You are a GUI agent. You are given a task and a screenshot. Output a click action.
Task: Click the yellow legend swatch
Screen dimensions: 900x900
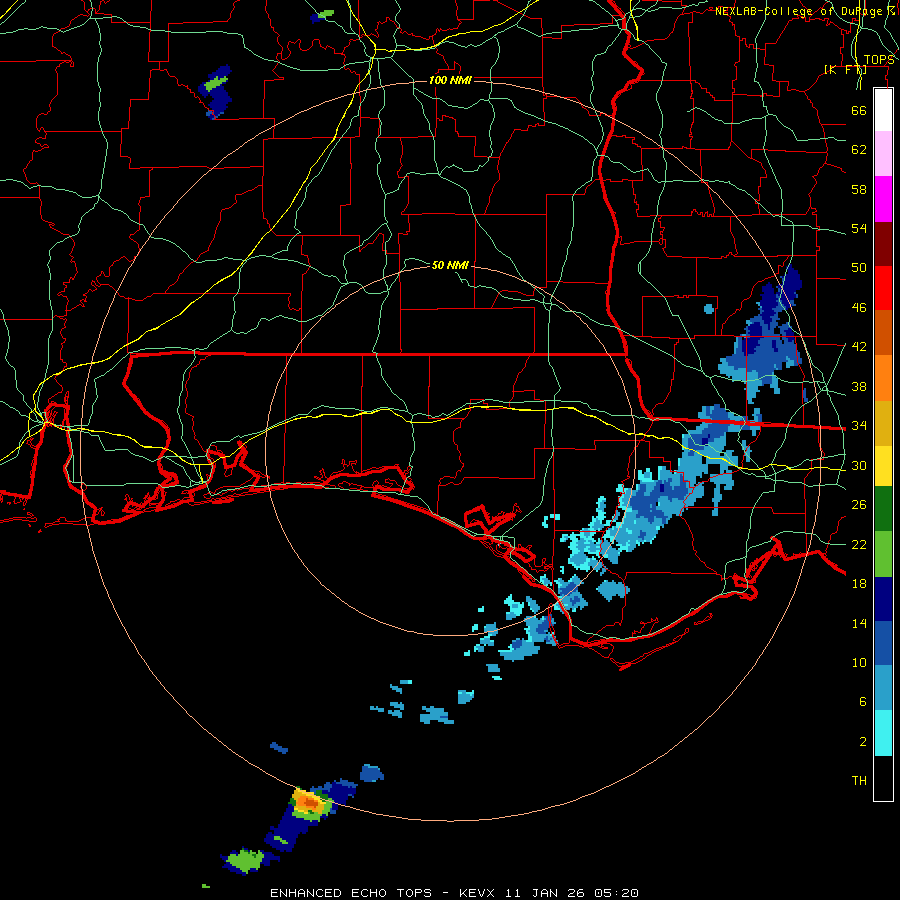pyautogui.click(x=883, y=465)
